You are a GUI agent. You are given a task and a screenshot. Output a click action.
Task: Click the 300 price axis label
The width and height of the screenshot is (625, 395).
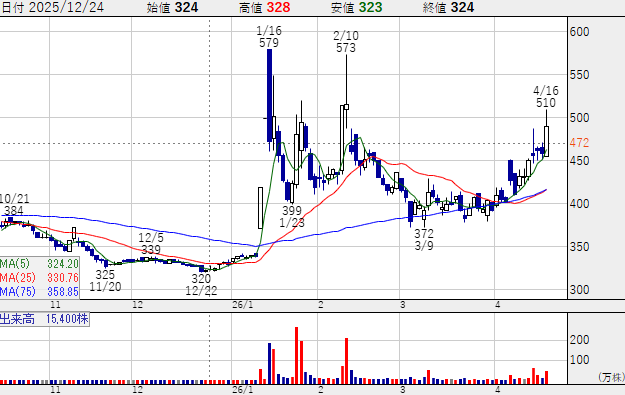tap(580, 290)
